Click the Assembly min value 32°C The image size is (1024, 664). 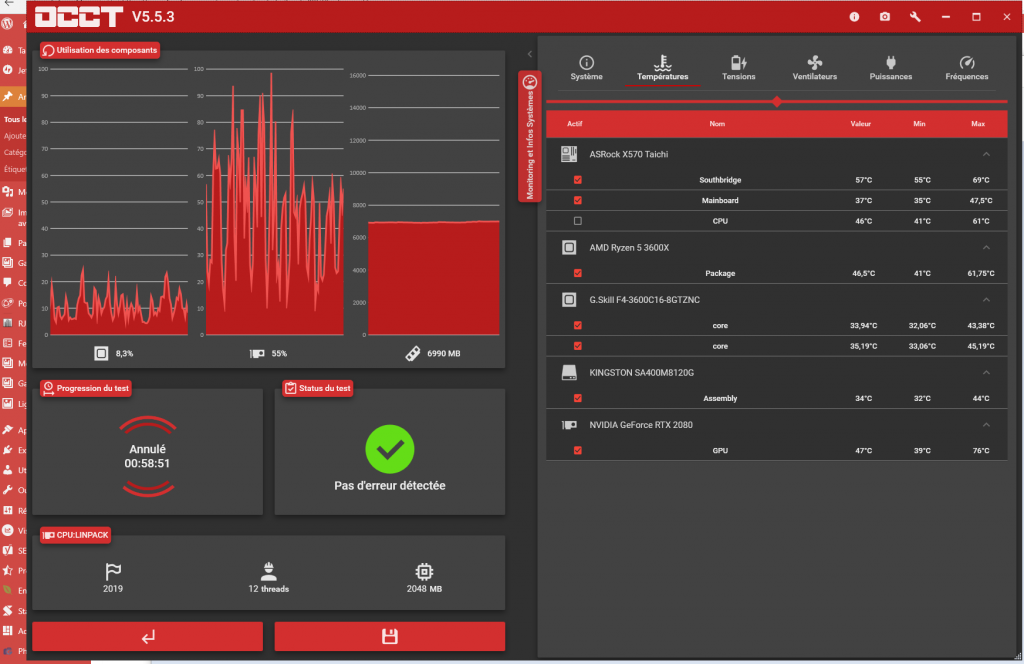tap(922, 398)
